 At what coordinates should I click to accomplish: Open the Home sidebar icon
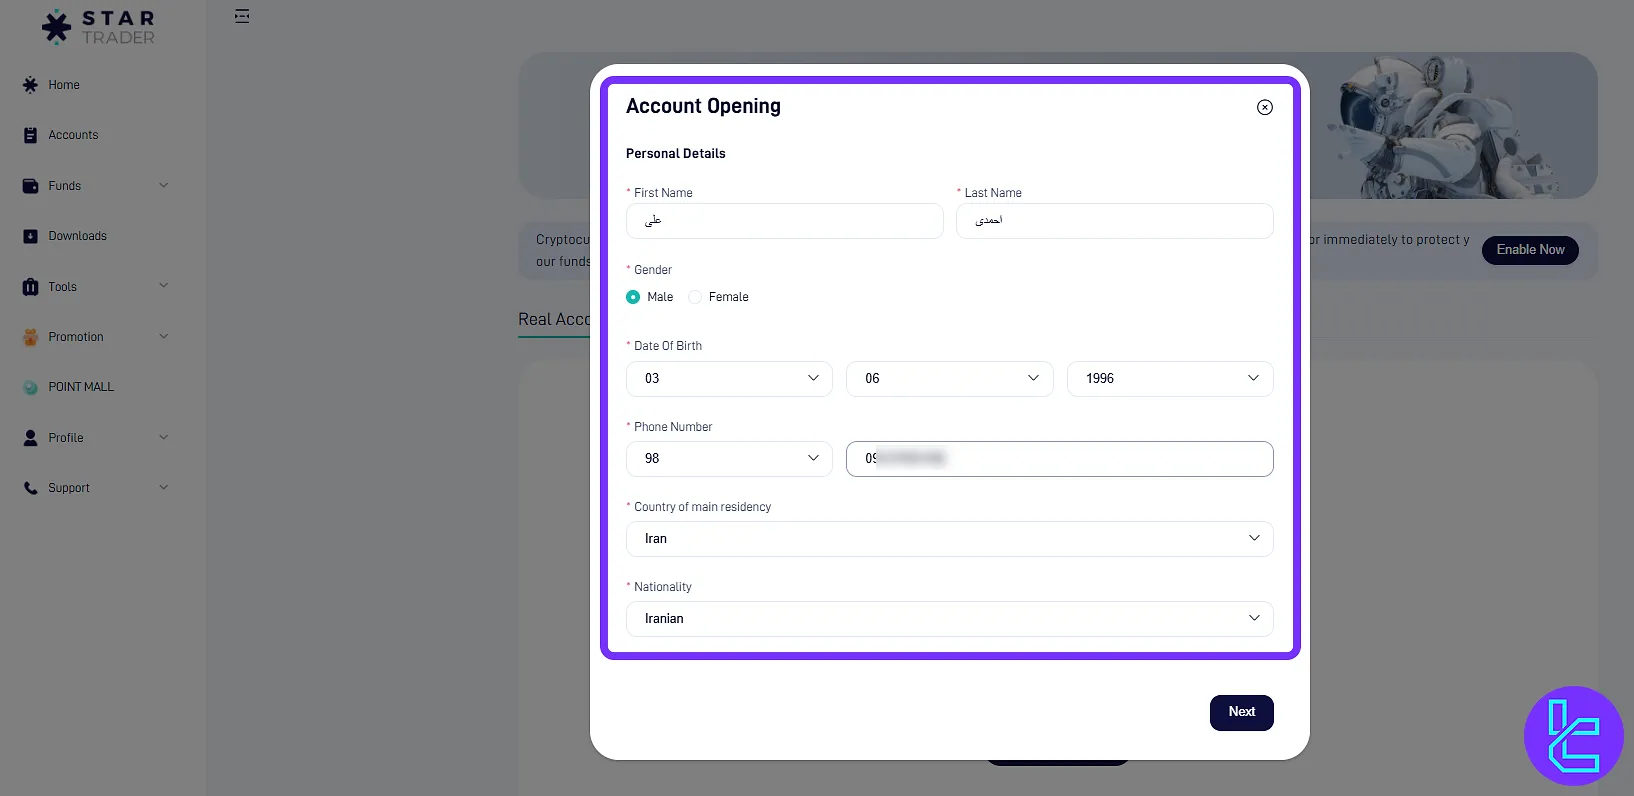point(30,85)
